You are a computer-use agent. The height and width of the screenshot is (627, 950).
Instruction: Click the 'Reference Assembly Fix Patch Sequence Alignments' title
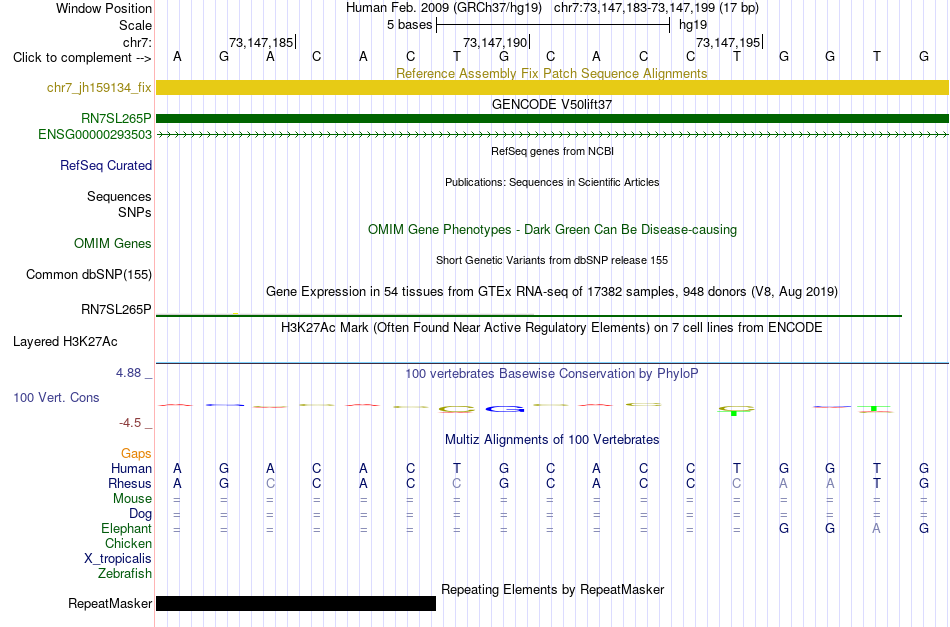(551, 73)
